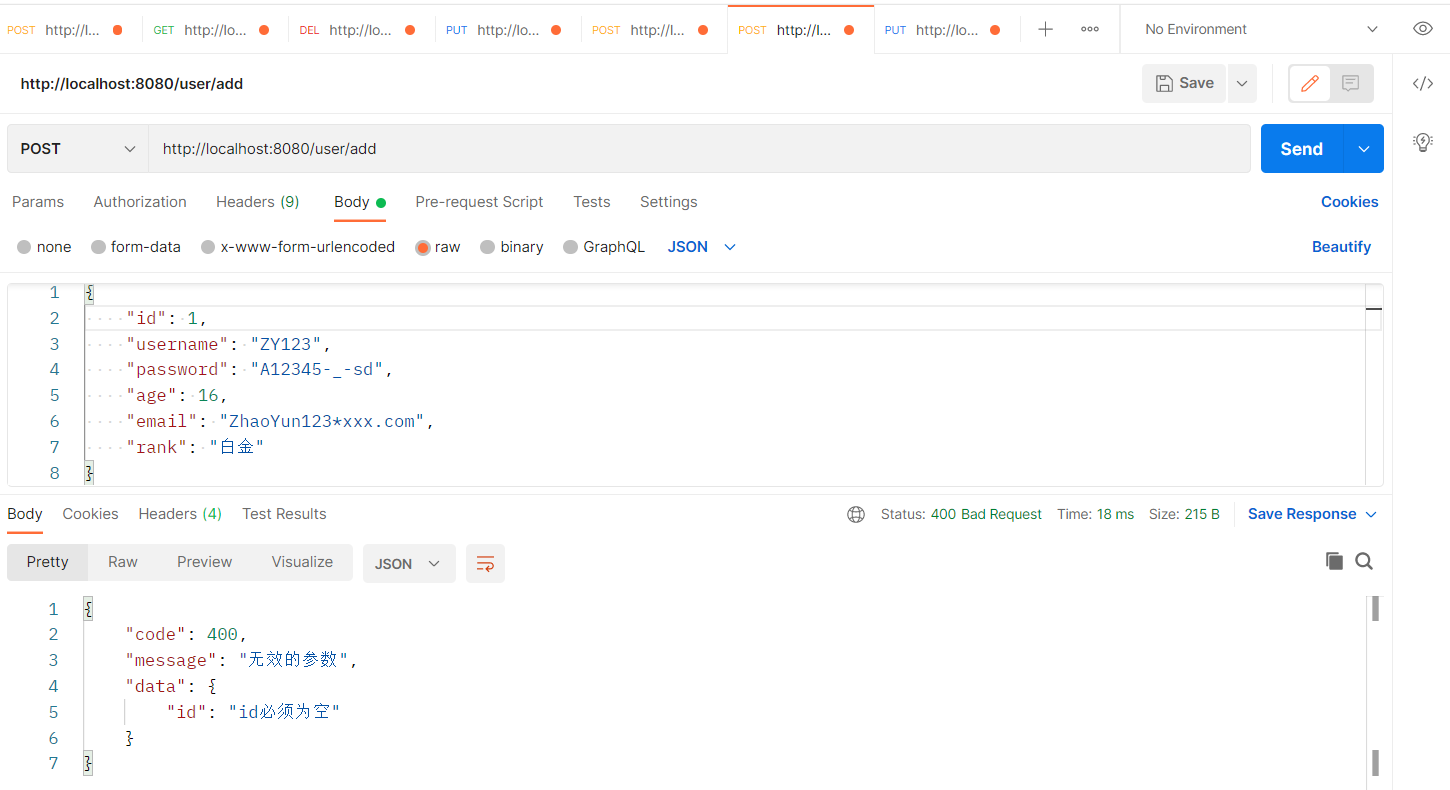This screenshot has width=1450, height=790.
Task: Toggle line wrap in response viewer
Action: (x=485, y=563)
